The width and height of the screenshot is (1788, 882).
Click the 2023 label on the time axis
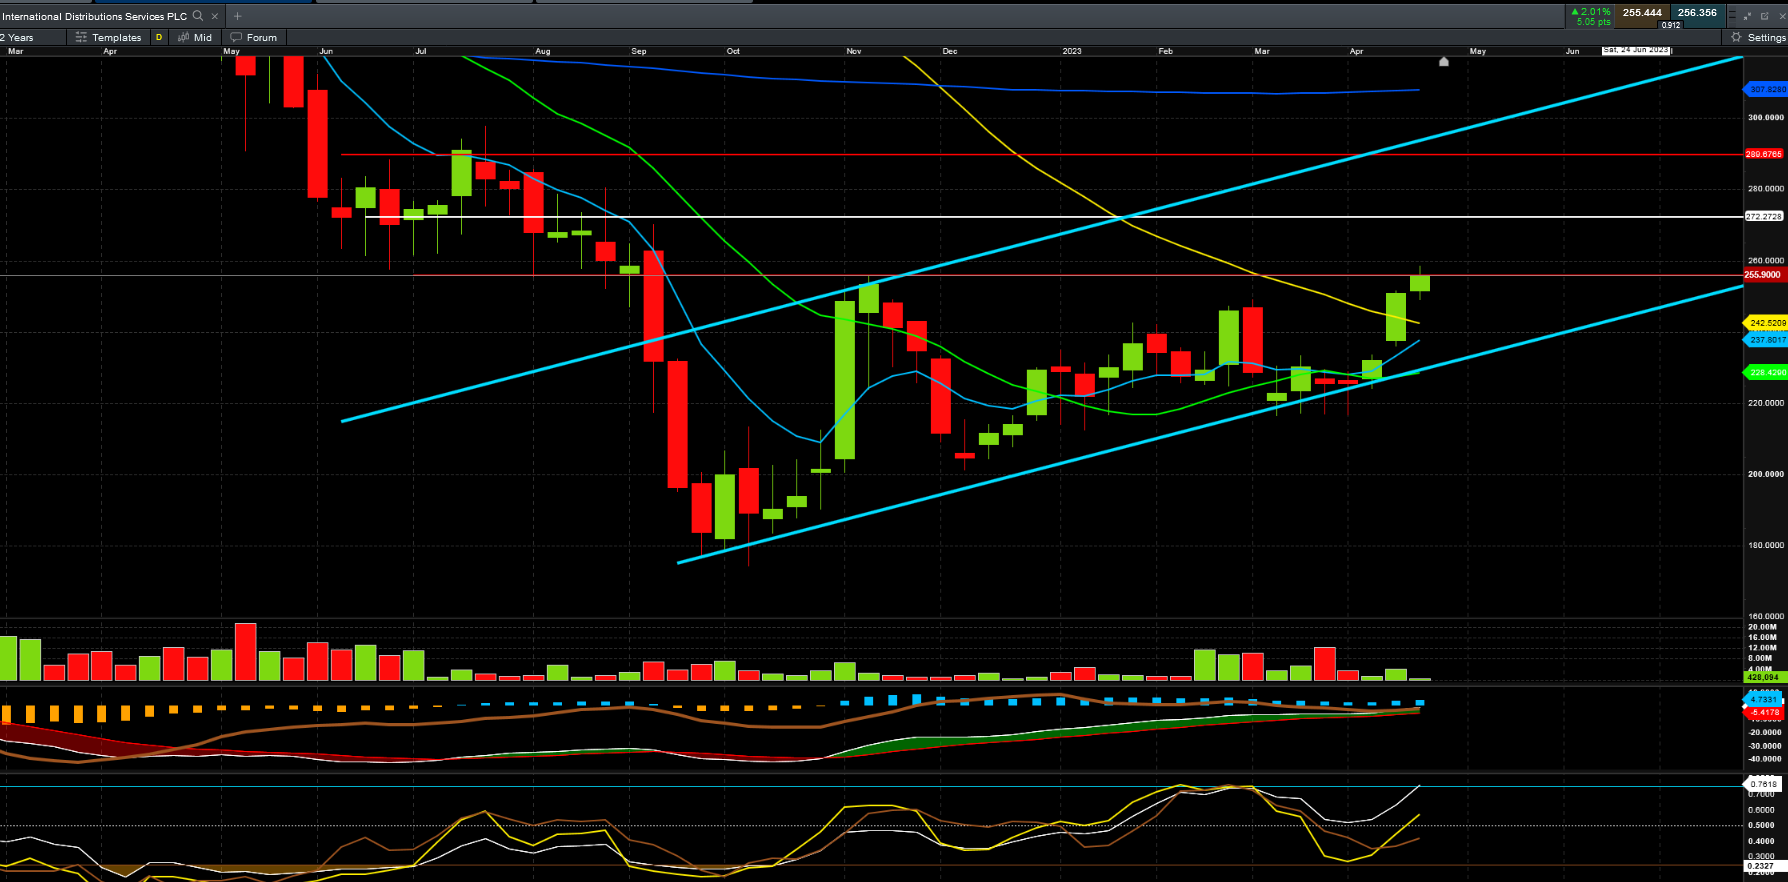point(1072,51)
